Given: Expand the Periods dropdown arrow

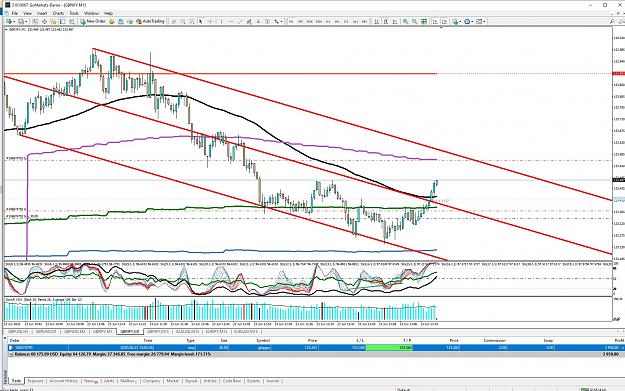Looking at the screenshot, I should (x=473, y=22).
